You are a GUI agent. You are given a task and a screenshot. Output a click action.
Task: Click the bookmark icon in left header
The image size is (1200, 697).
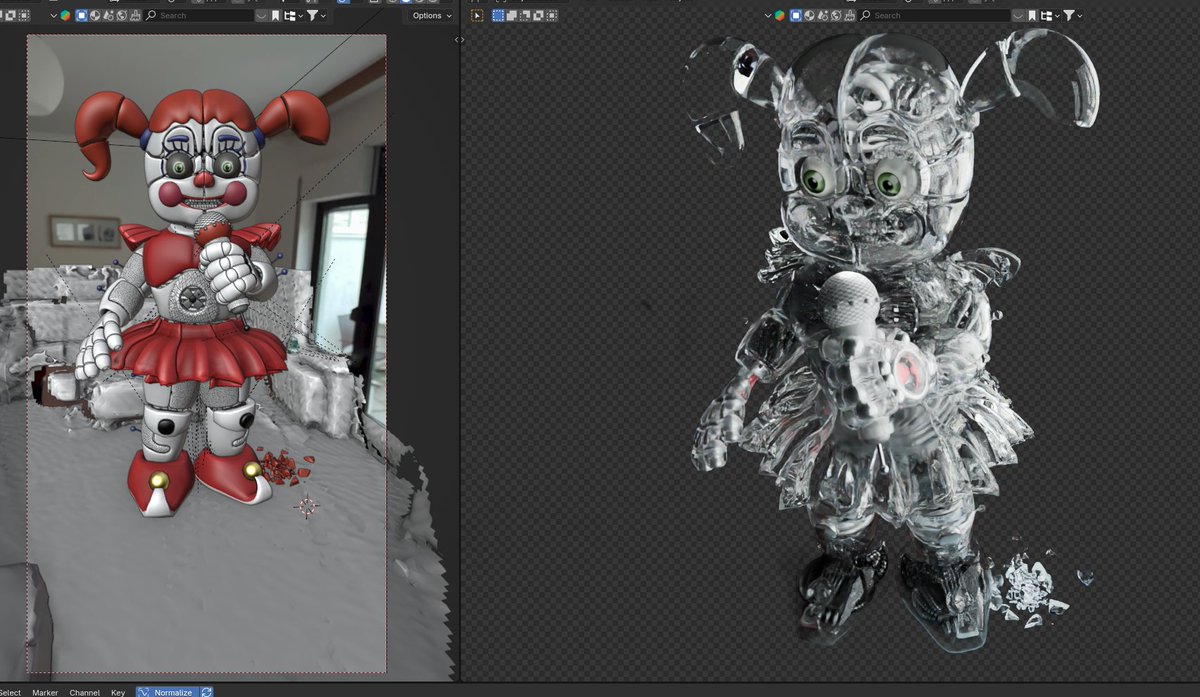click(x=275, y=15)
